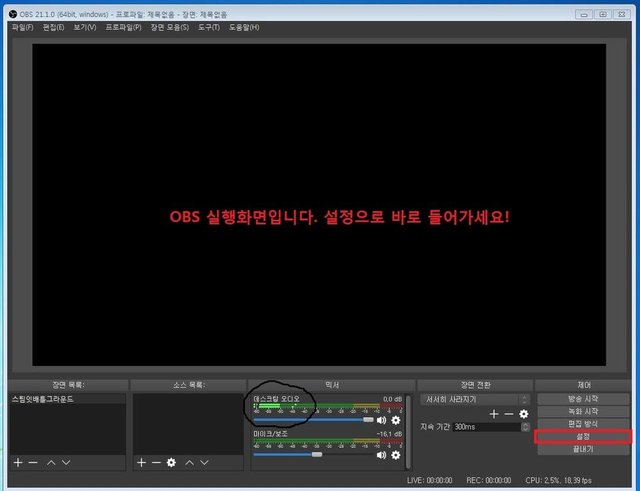Image resolution: width=640 pixels, height=491 pixels.
Task: Open 데스크탑 오디오 settings gear
Action: tap(396, 420)
